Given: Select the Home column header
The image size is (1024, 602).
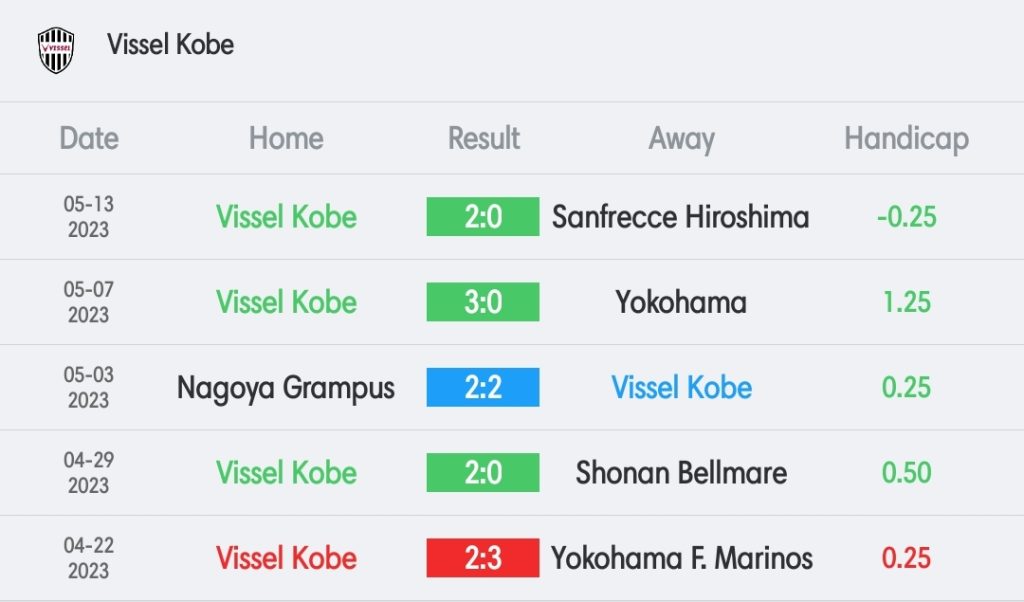Looking at the screenshot, I should click(x=286, y=138).
